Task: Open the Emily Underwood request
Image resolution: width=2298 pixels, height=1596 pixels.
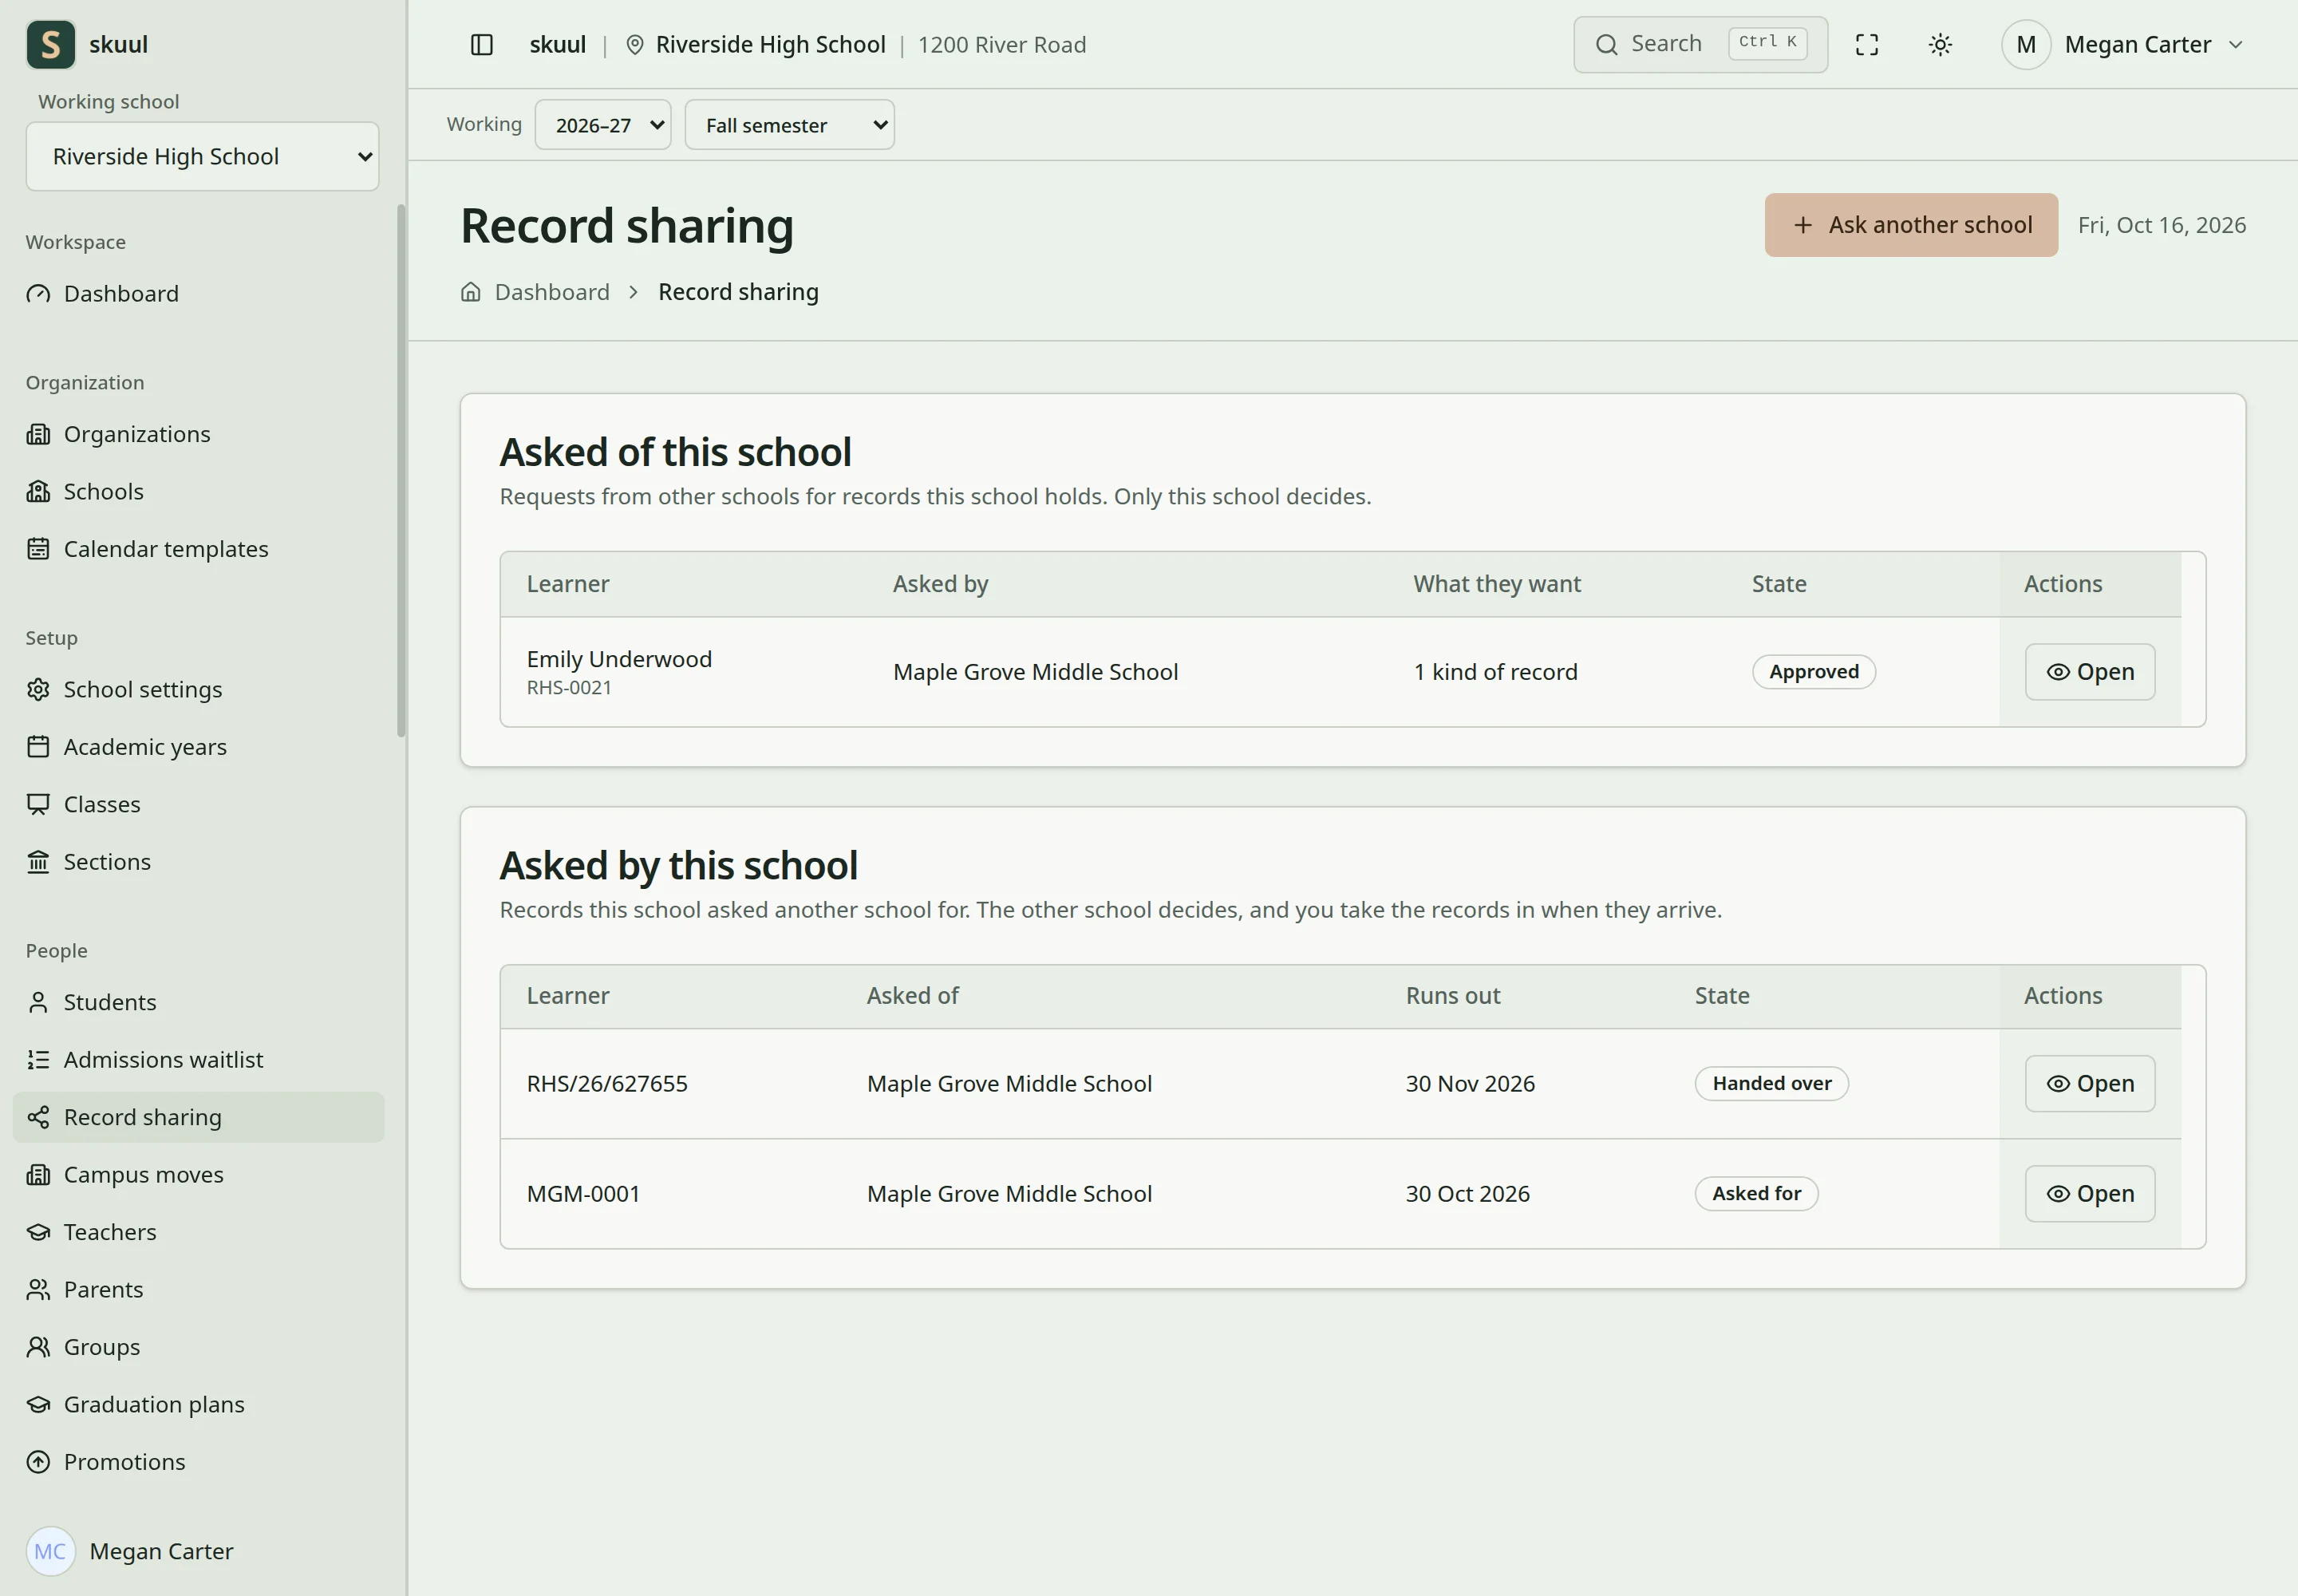Action: point(2090,672)
